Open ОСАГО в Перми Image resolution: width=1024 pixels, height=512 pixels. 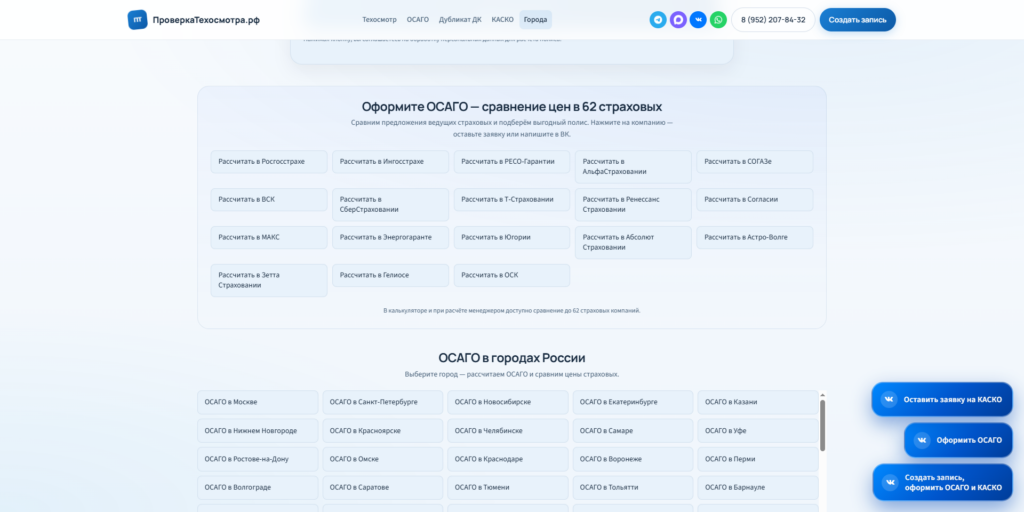tap(758, 459)
